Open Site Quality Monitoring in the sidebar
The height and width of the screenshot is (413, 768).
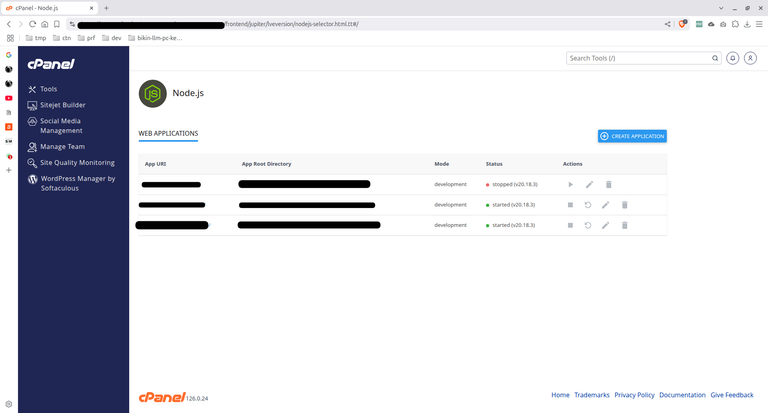tap(77, 163)
